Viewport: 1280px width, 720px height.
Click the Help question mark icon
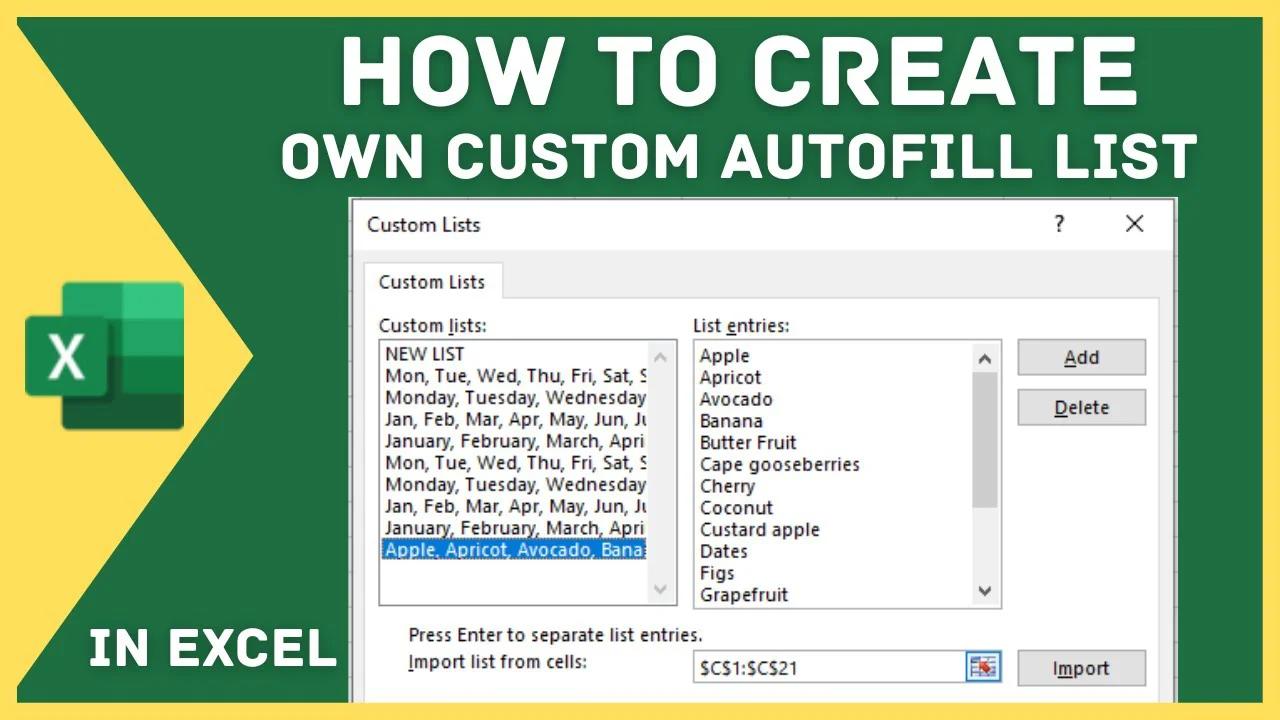click(x=1058, y=224)
